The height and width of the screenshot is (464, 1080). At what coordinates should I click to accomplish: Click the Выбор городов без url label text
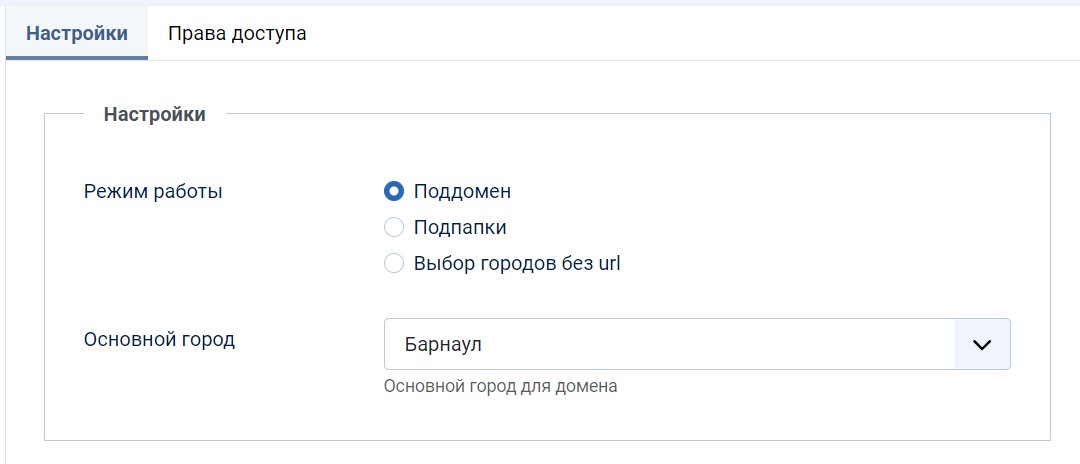pos(517,264)
